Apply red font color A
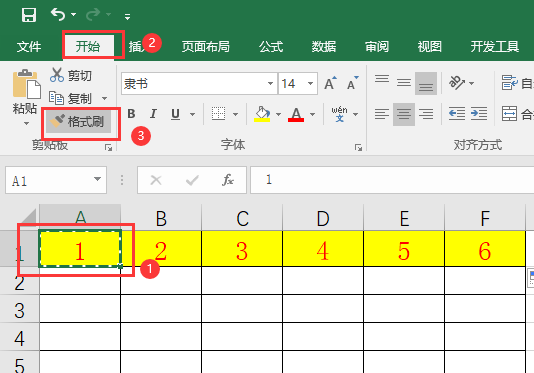 tap(296, 114)
